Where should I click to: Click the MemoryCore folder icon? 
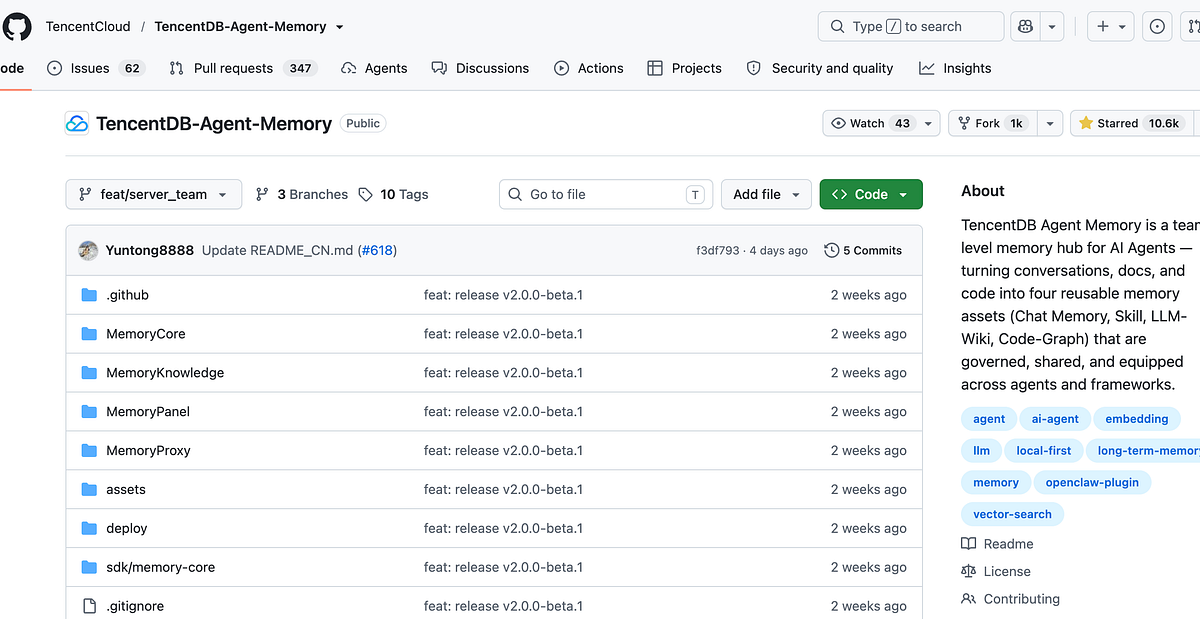[x=89, y=334]
